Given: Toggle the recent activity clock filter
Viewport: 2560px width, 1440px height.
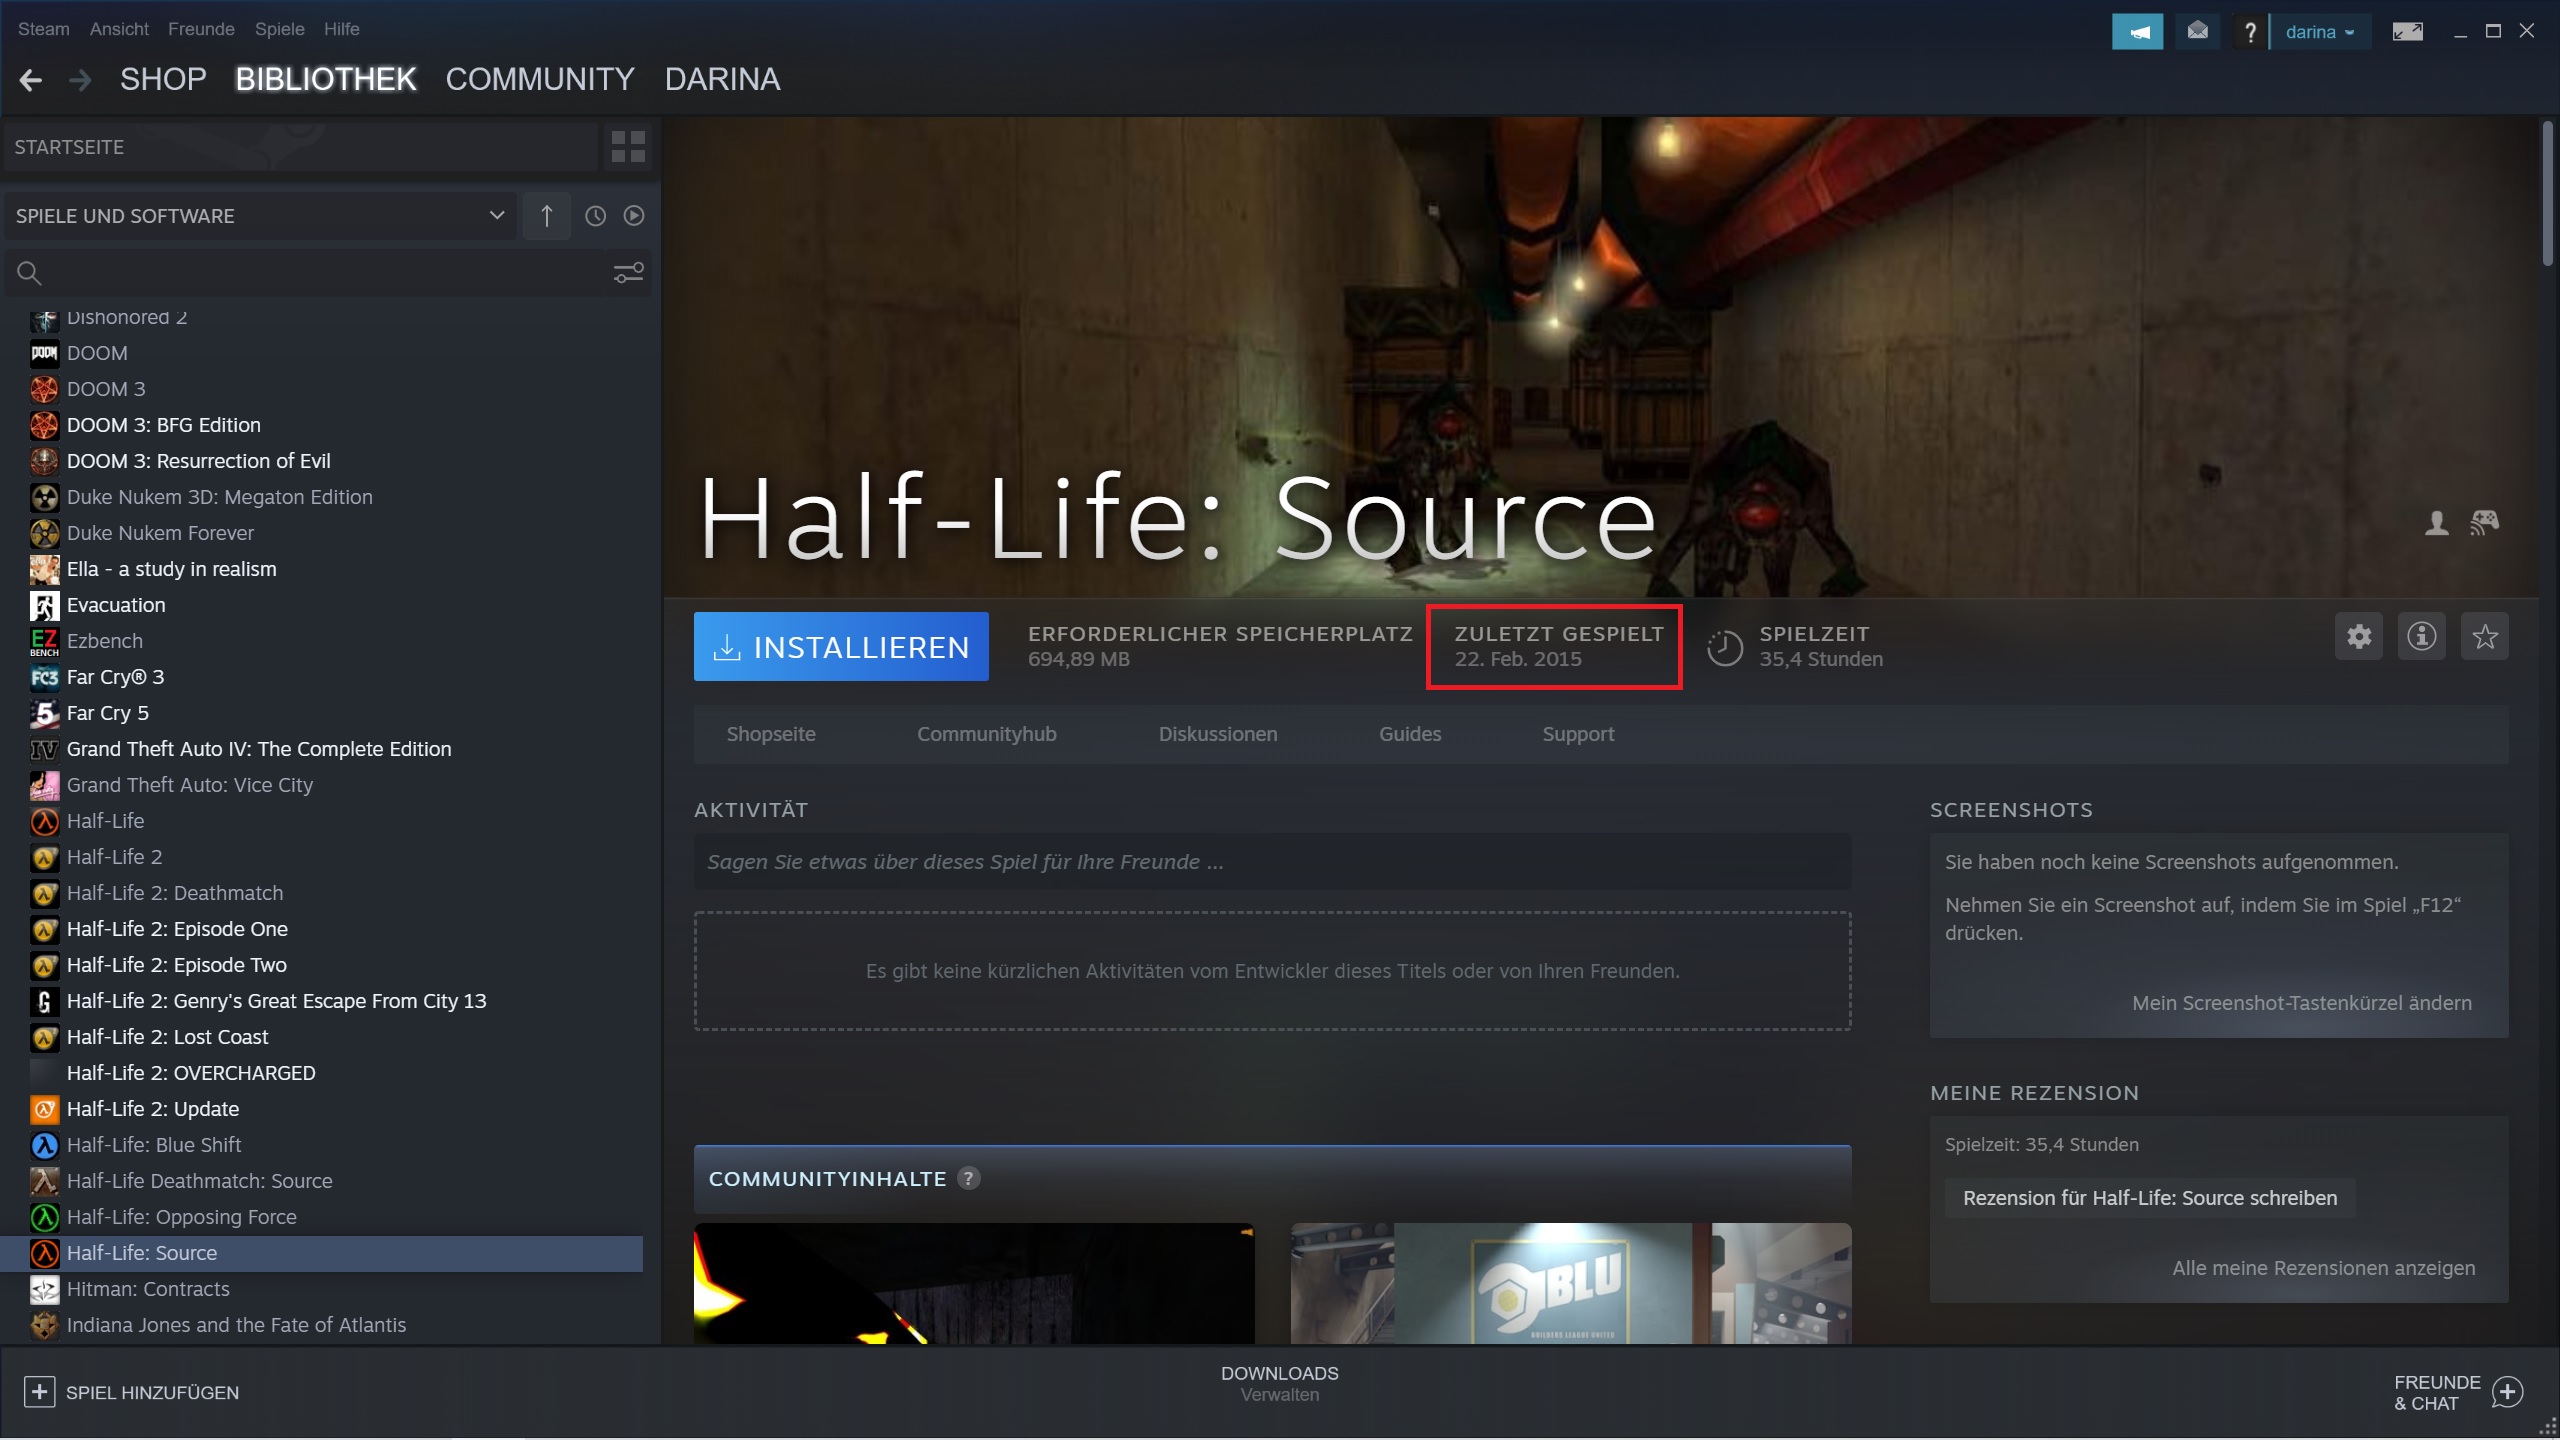Looking at the screenshot, I should (x=595, y=216).
